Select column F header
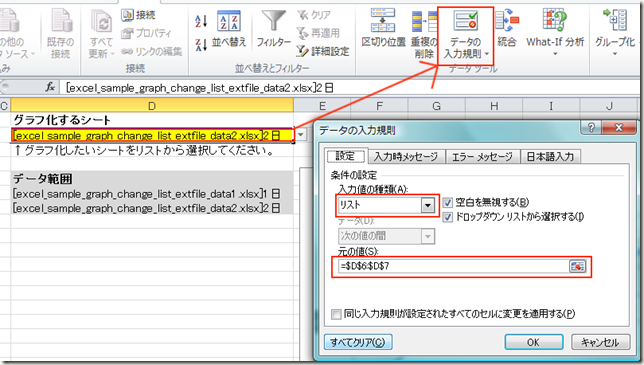Image resolution: width=644 pixels, height=365 pixels. [379, 106]
